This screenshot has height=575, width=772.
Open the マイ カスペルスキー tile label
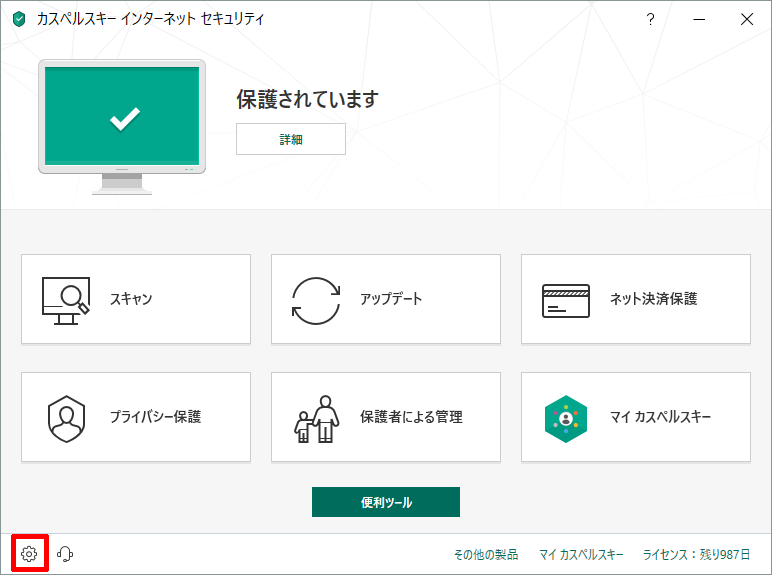pyautogui.click(x=660, y=417)
